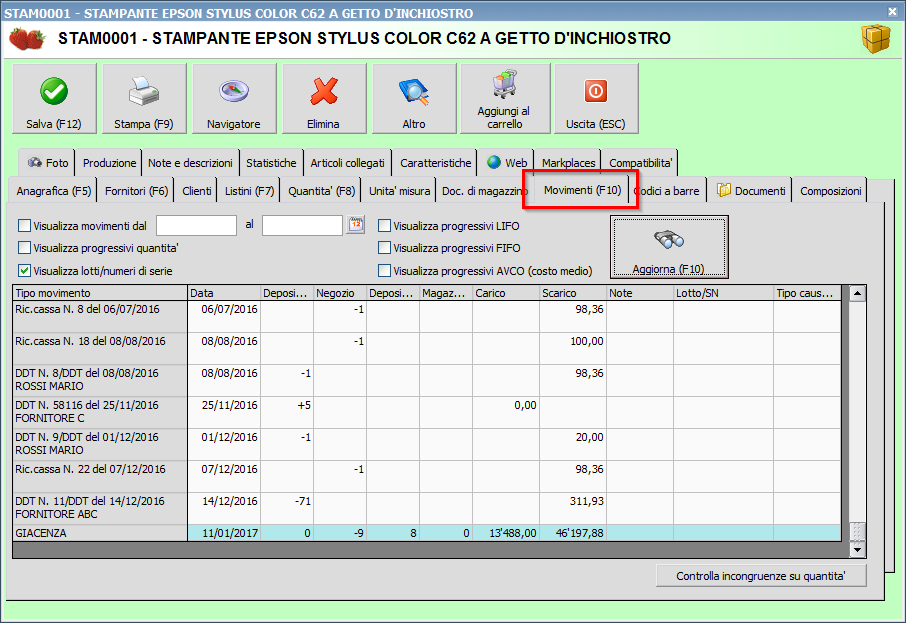Click the camera icon on Foto tab
Image resolution: width=906 pixels, height=623 pixels.
(35, 162)
